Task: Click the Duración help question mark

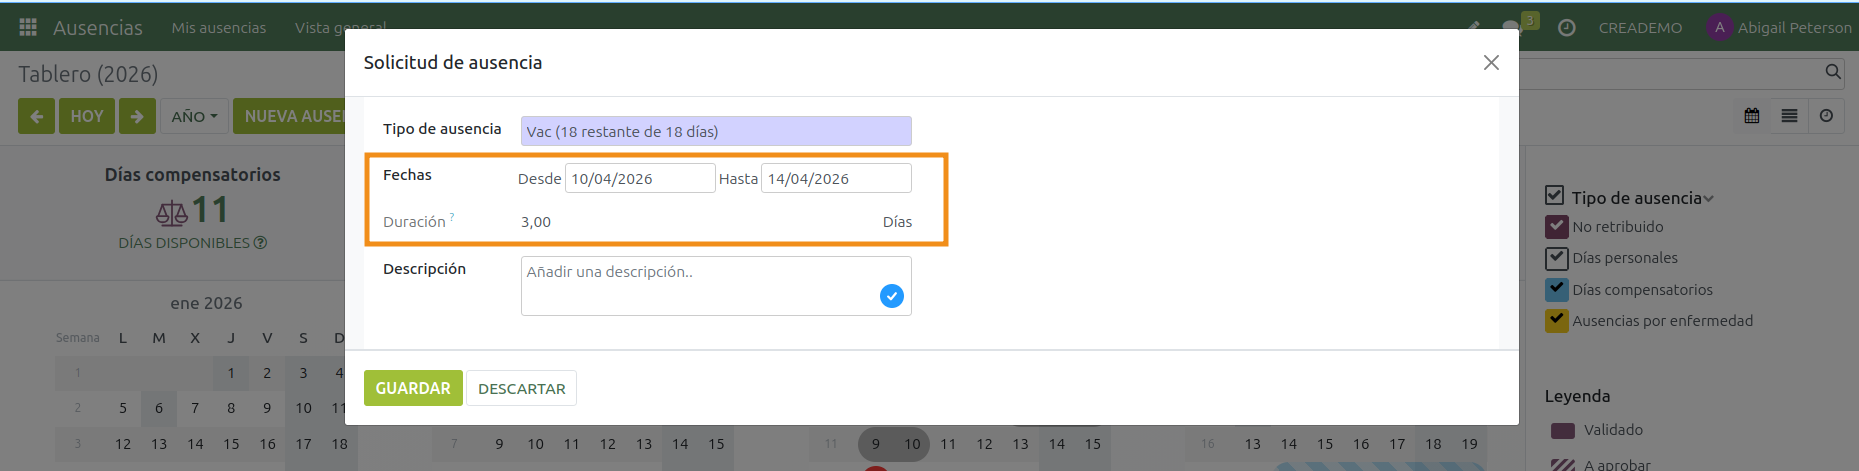Action: pos(452,217)
